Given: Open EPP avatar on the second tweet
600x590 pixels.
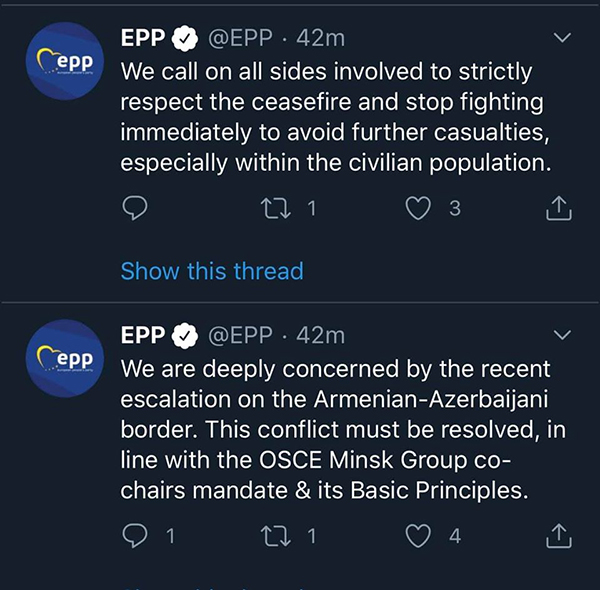Looking at the screenshot, I should (x=65, y=359).
